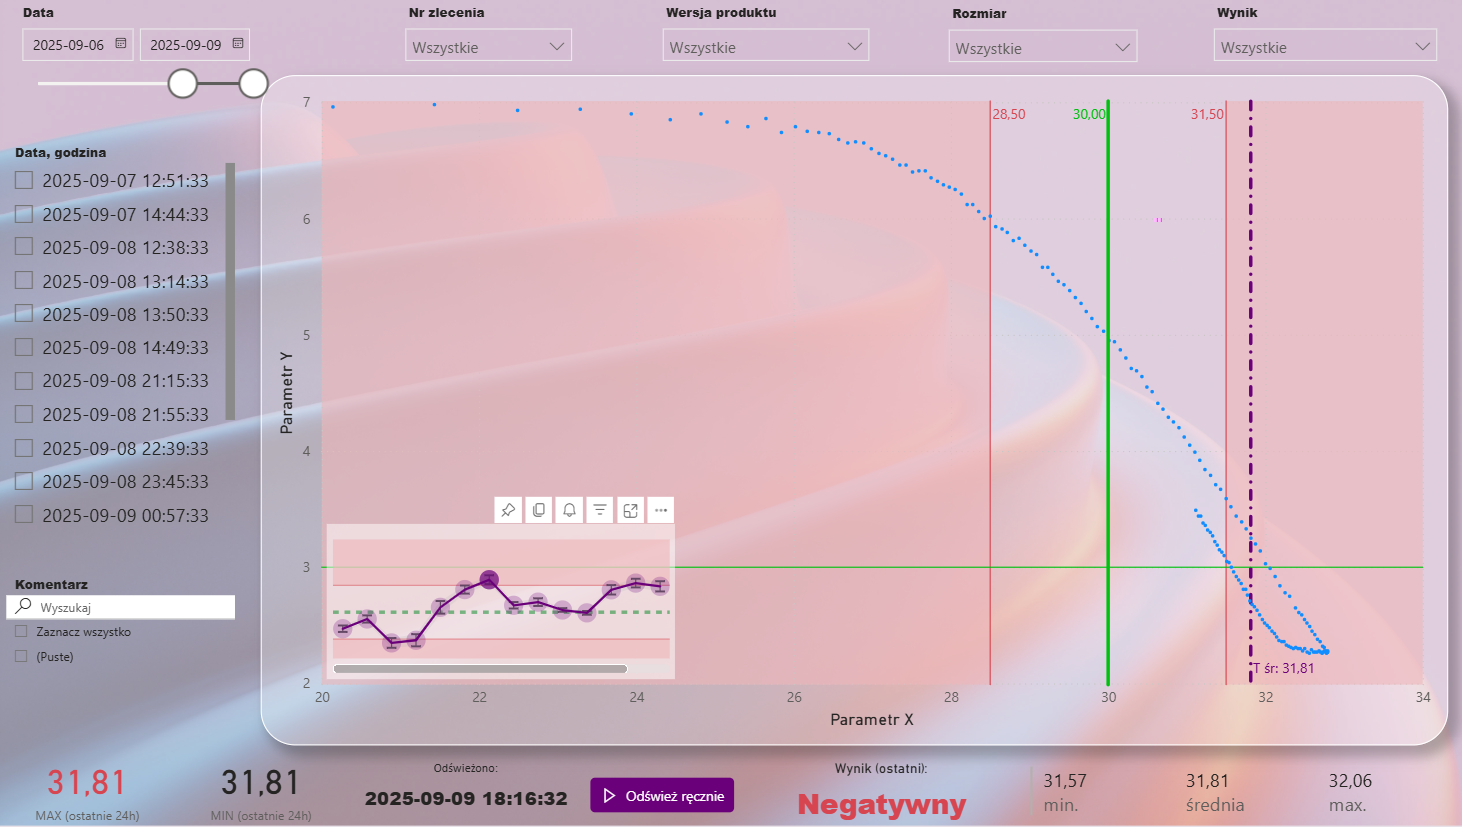Screen dimensions: 1462x827
Task: Click the right handle of the date slider
Action: (254, 84)
